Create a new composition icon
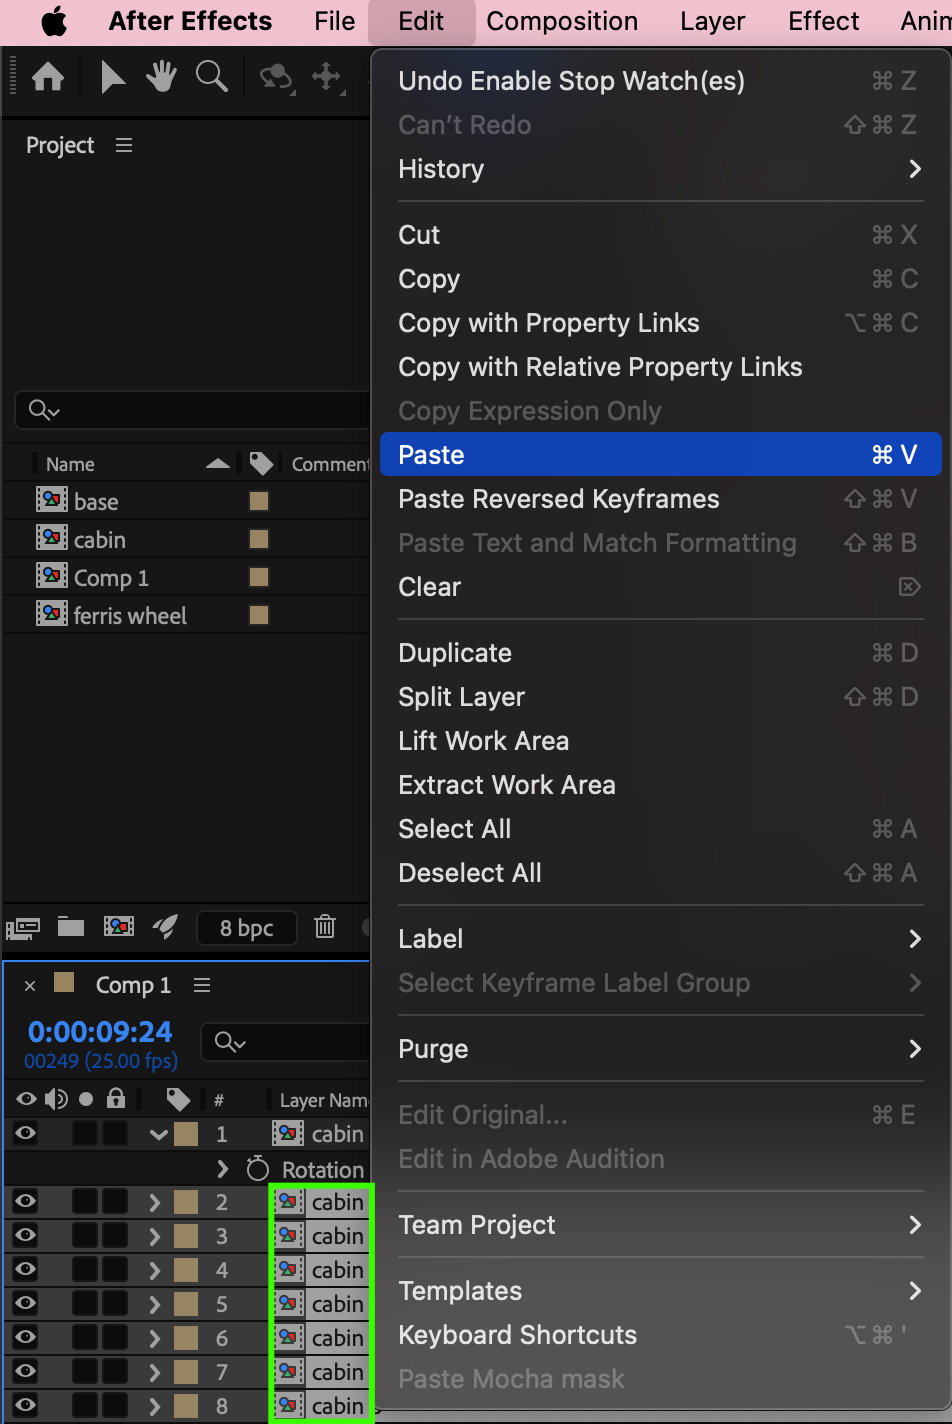 click(x=119, y=927)
